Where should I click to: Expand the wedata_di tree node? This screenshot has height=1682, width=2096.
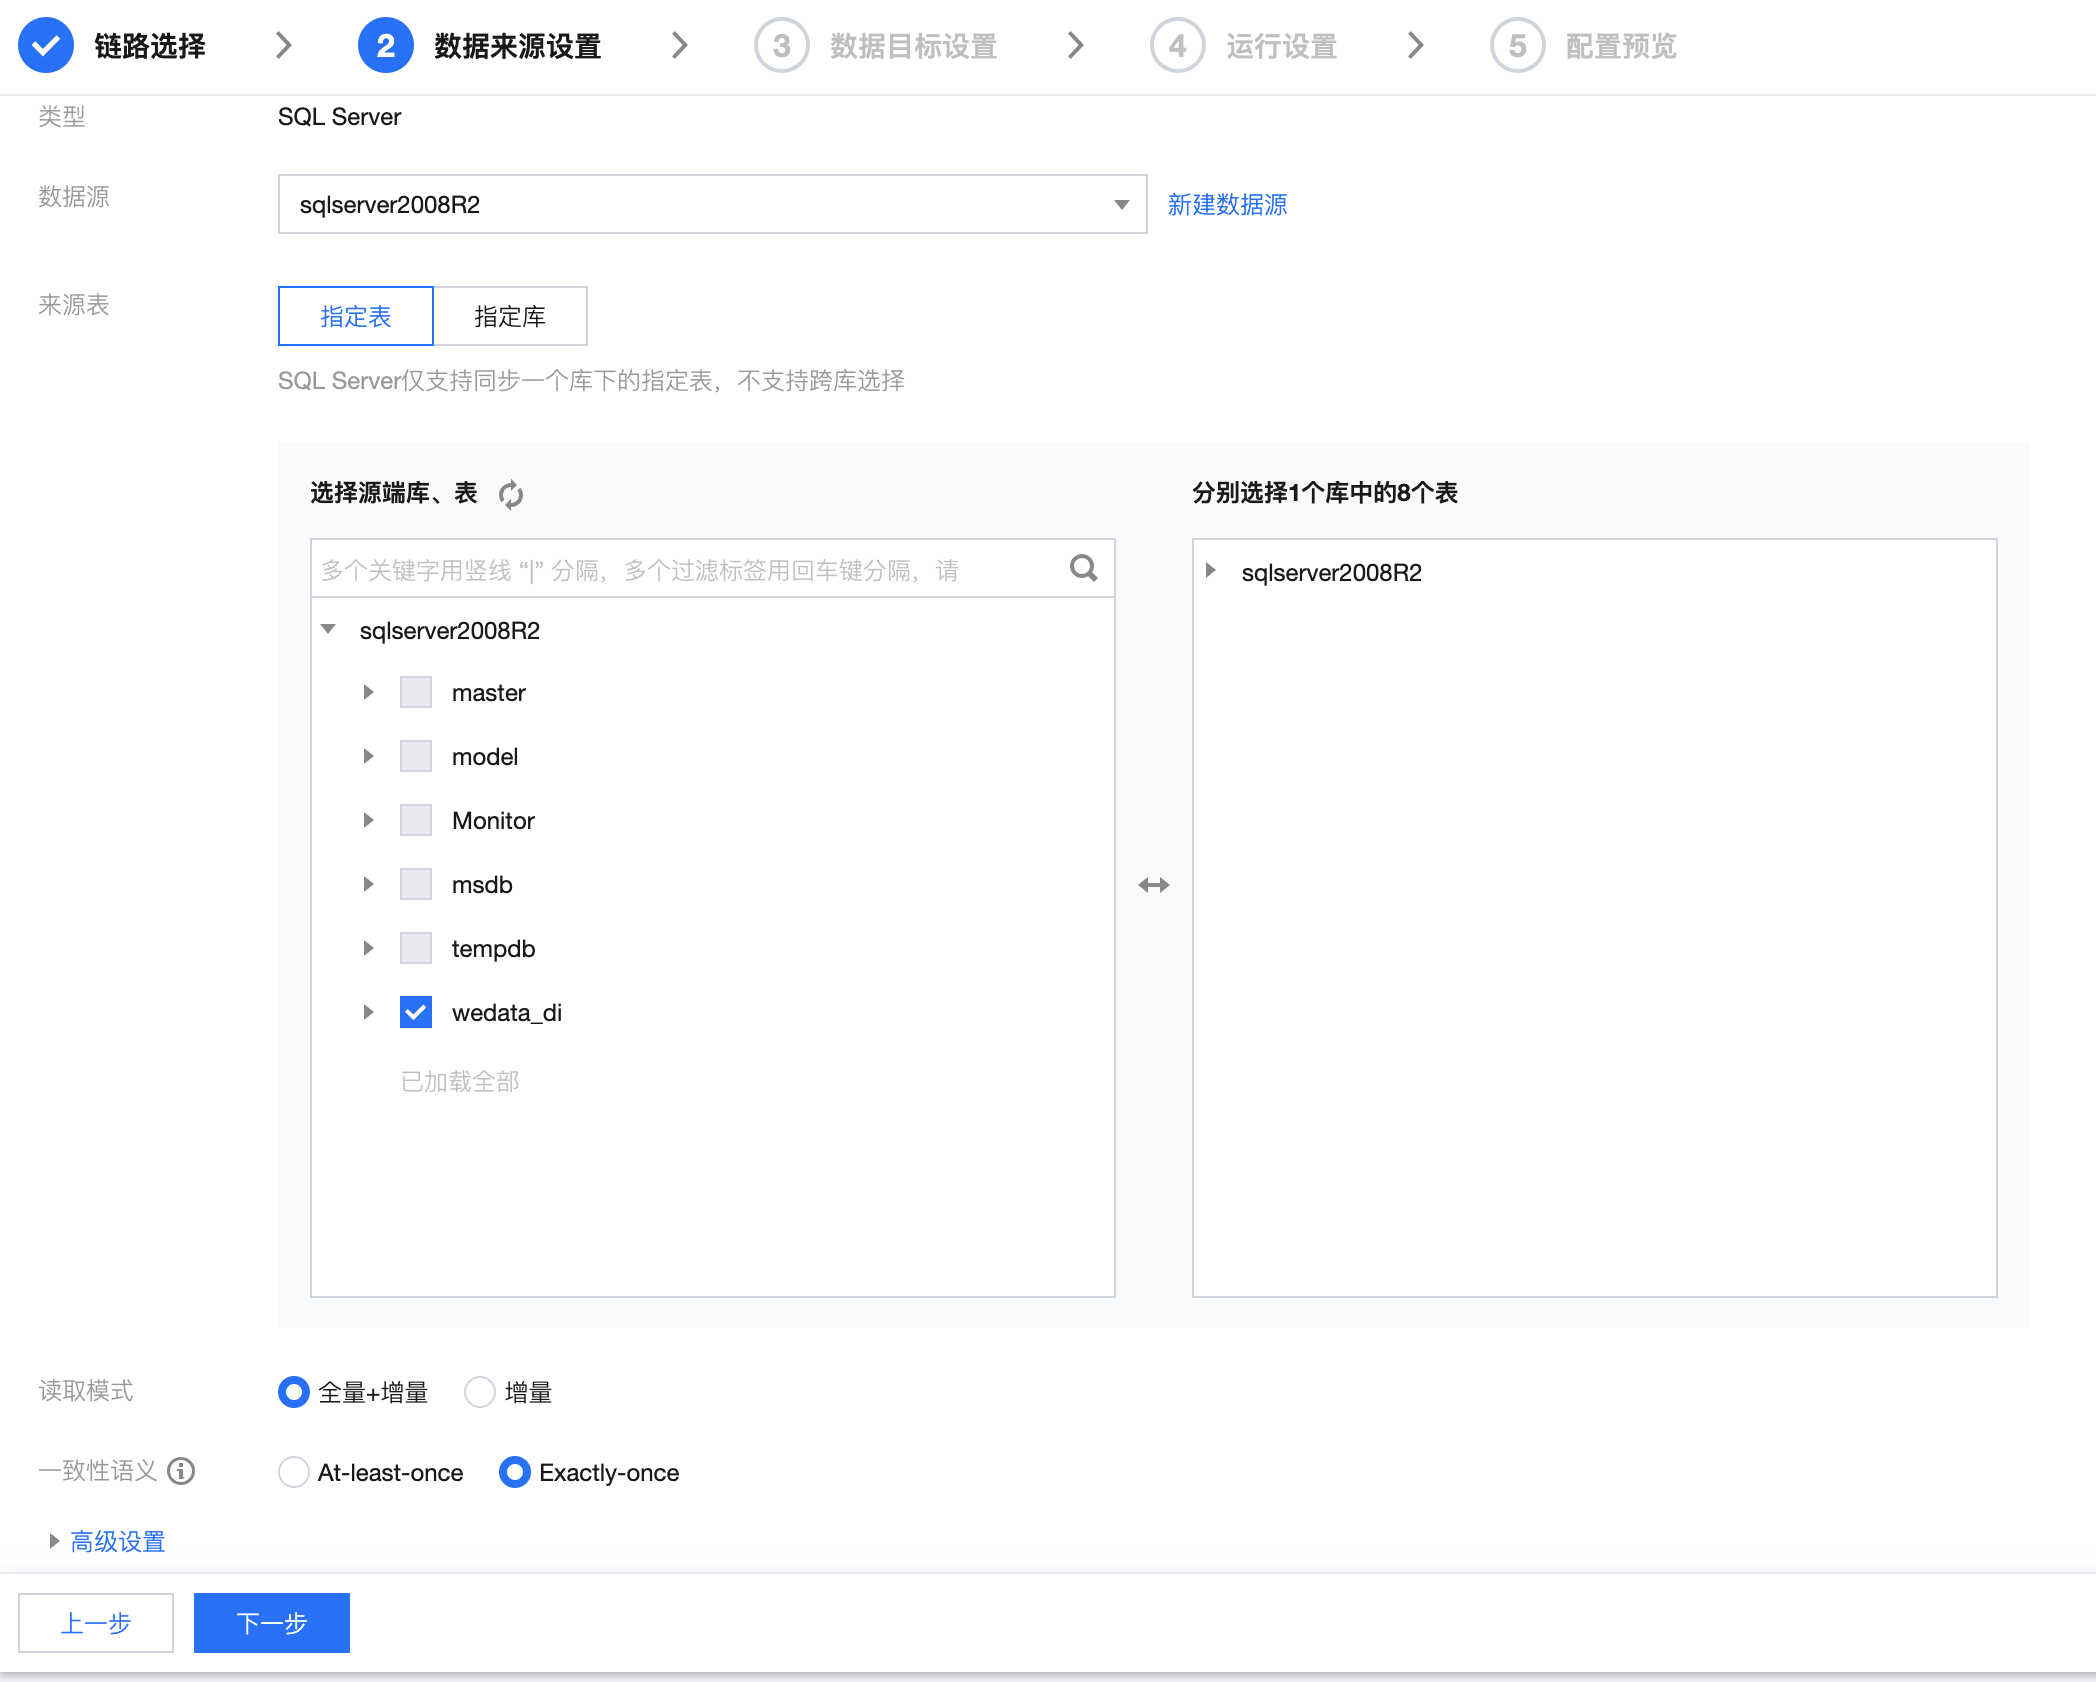click(368, 1012)
